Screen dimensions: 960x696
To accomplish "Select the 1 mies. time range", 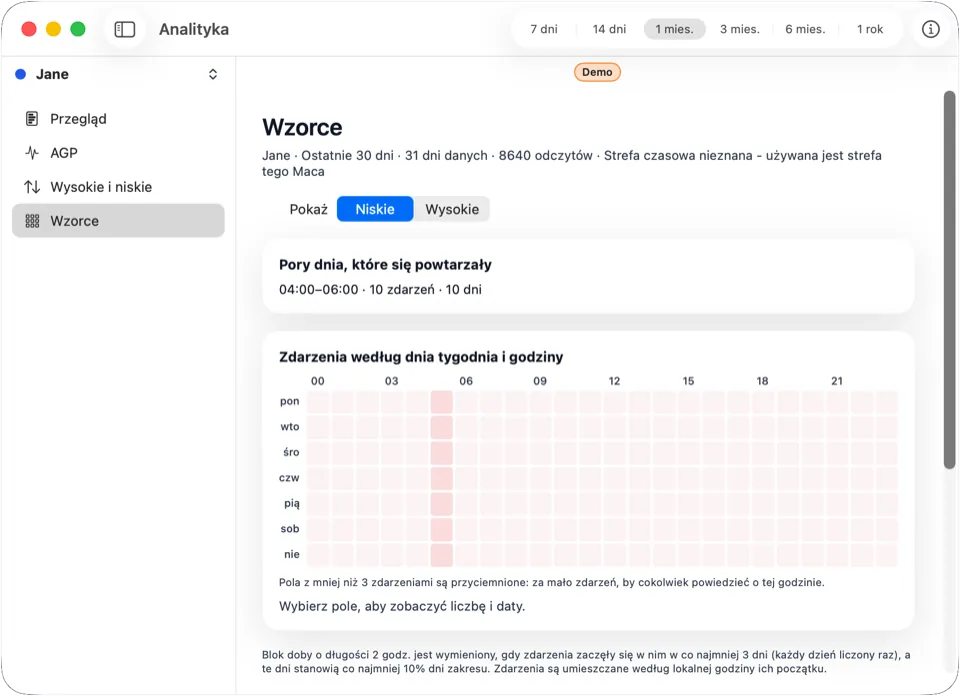I will click(x=674, y=29).
